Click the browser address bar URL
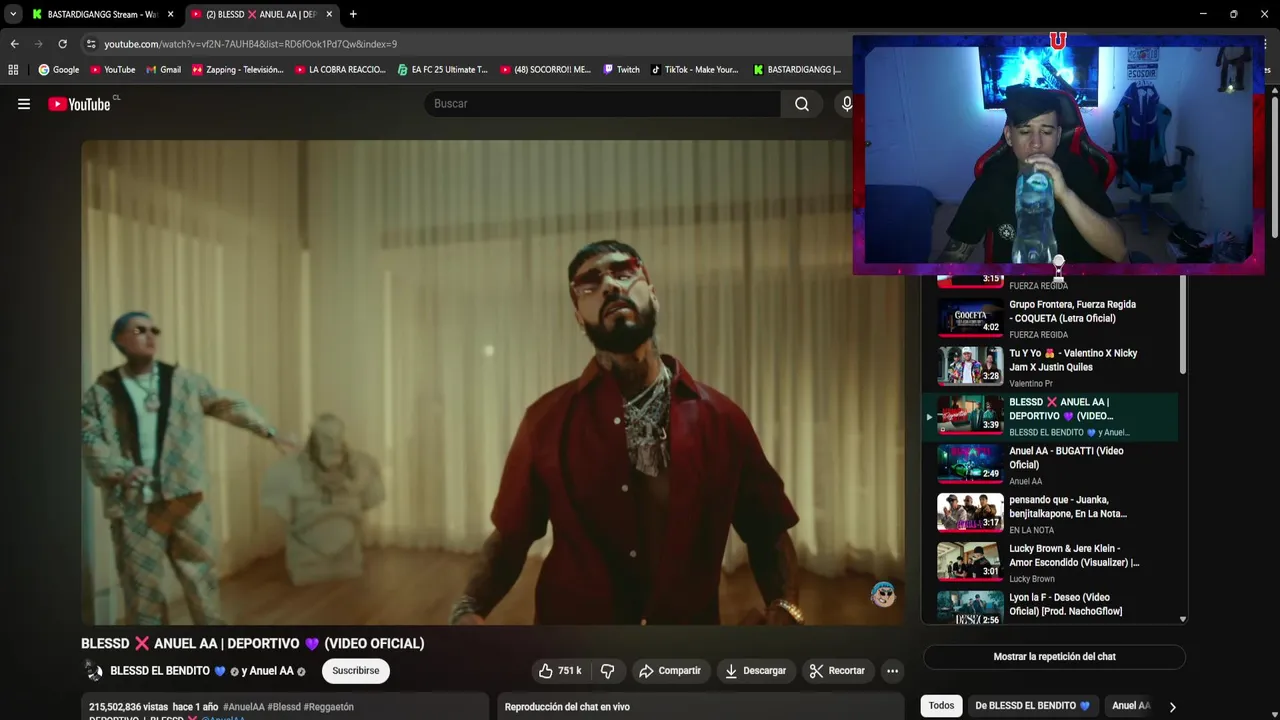Viewport: 1280px width, 720px height. (x=250, y=44)
